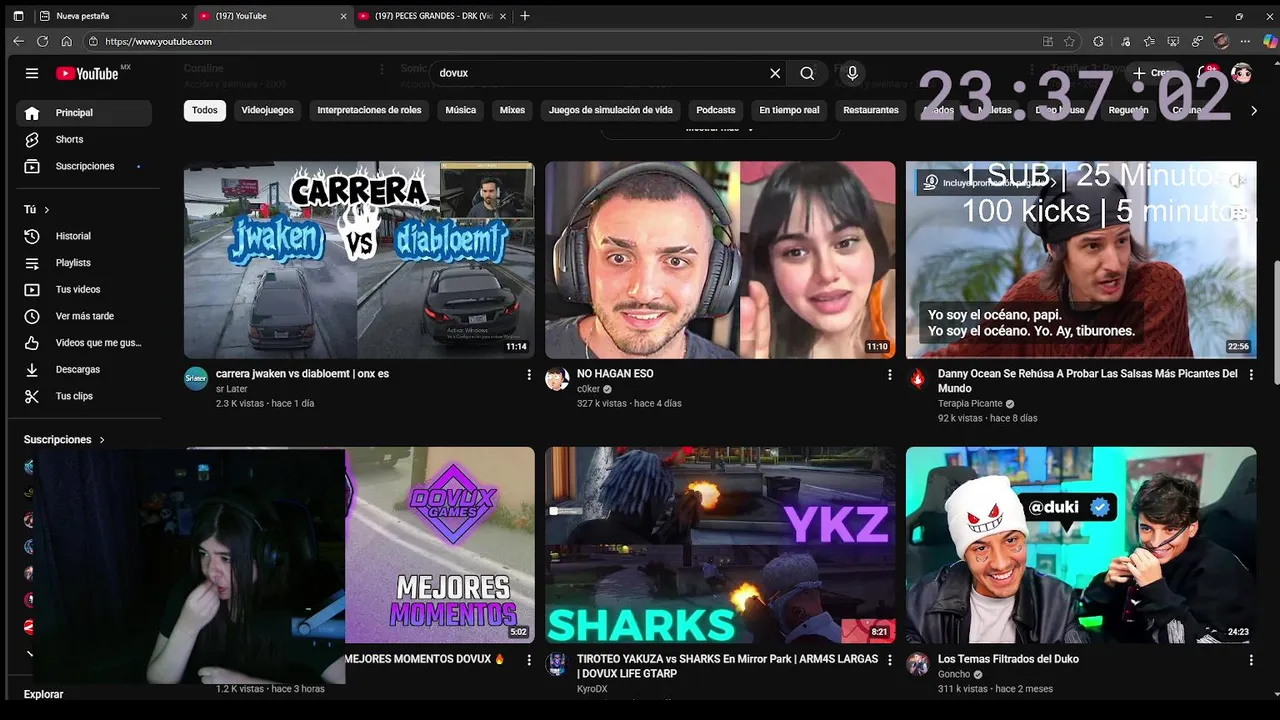The image size is (1280, 720).
Task: Go to Principal in the sidebar
Action: [x=84, y=113]
